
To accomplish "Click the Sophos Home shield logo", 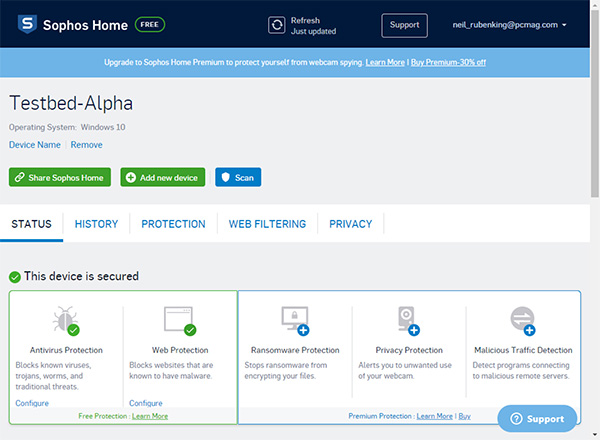I will point(22,24).
